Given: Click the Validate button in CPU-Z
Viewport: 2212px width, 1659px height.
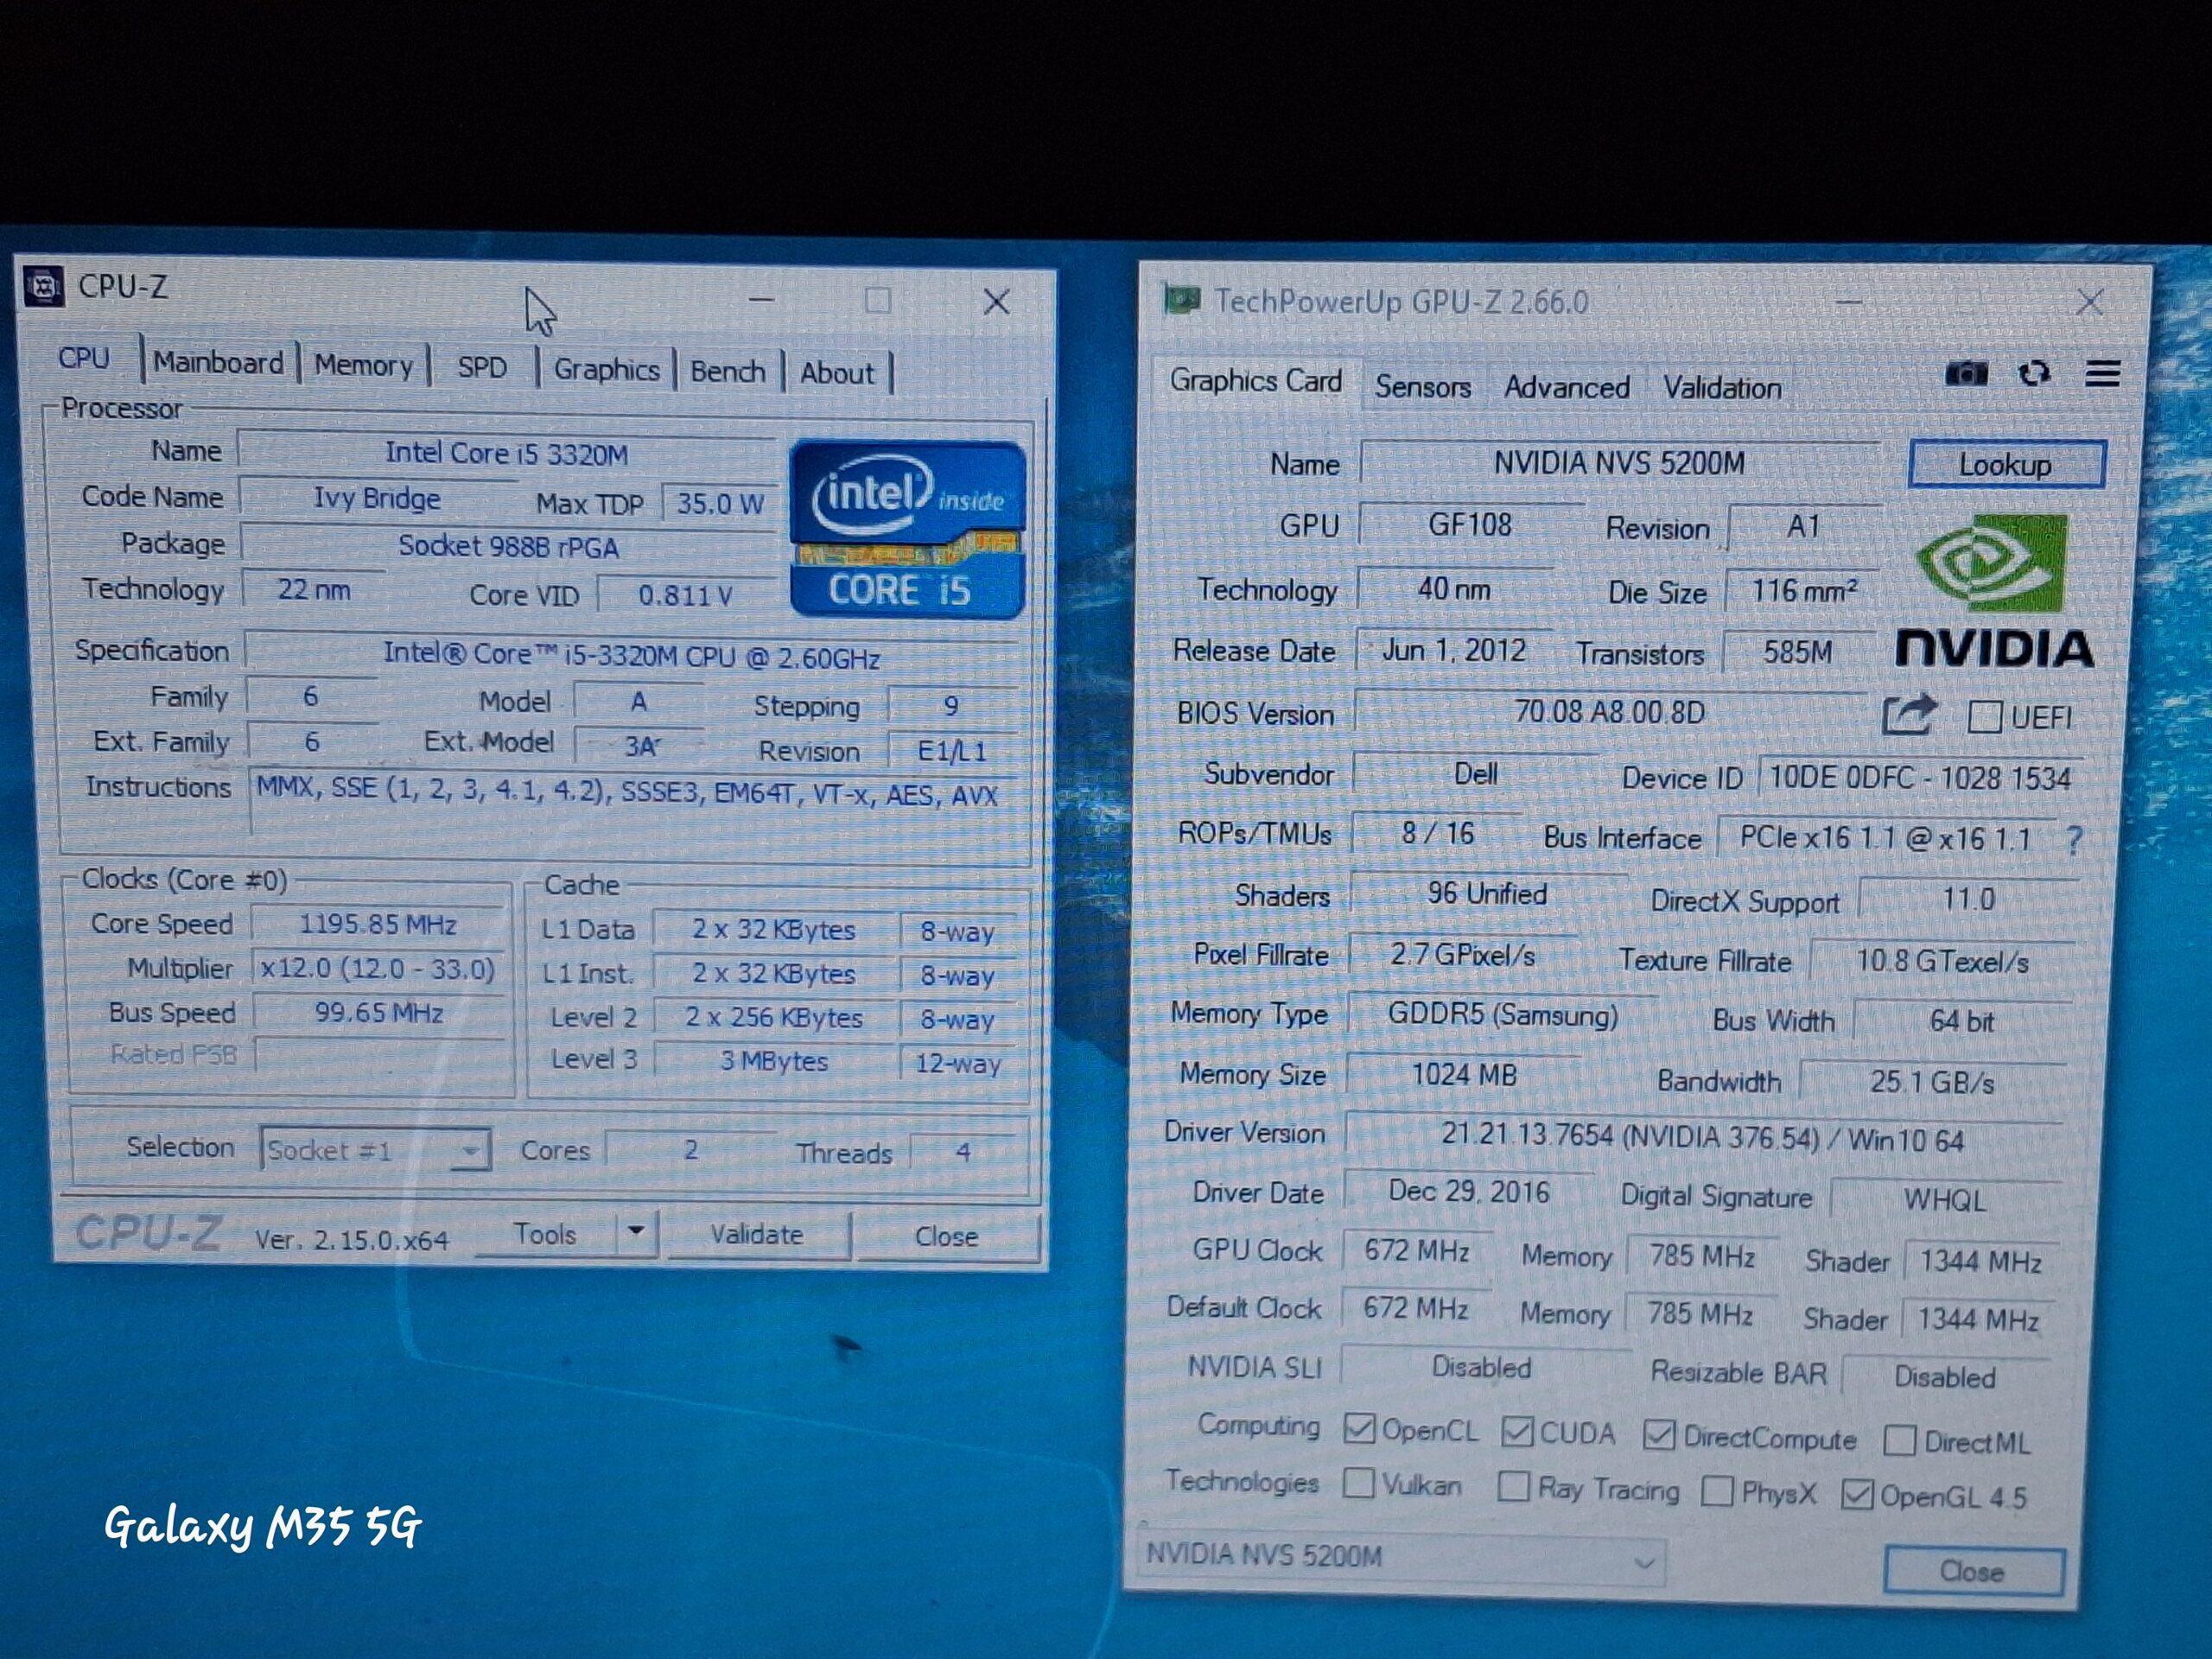Looking at the screenshot, I should coord(757,1234).
